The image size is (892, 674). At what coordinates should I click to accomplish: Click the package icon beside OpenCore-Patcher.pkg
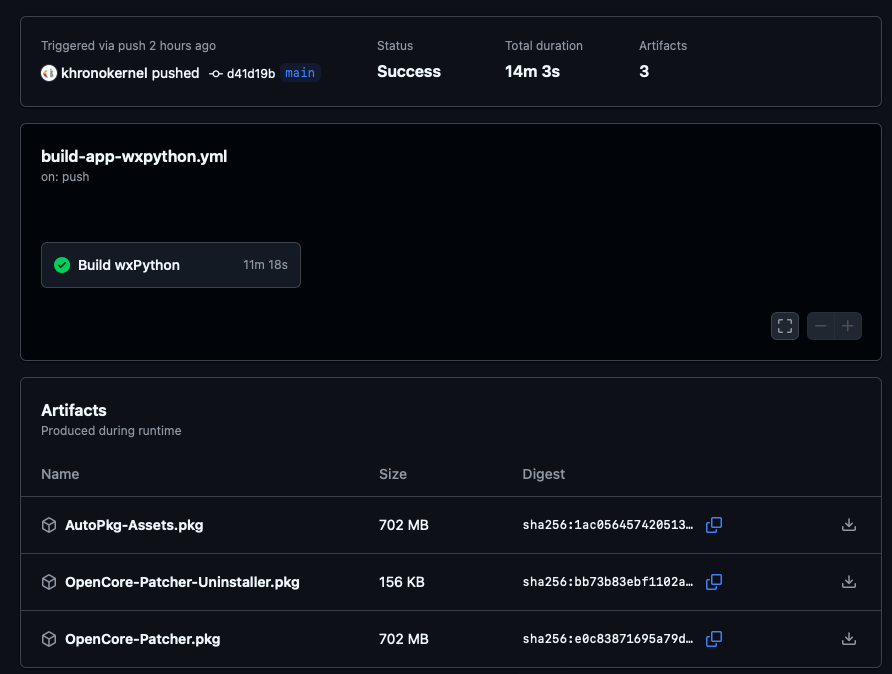pos(49,639)
